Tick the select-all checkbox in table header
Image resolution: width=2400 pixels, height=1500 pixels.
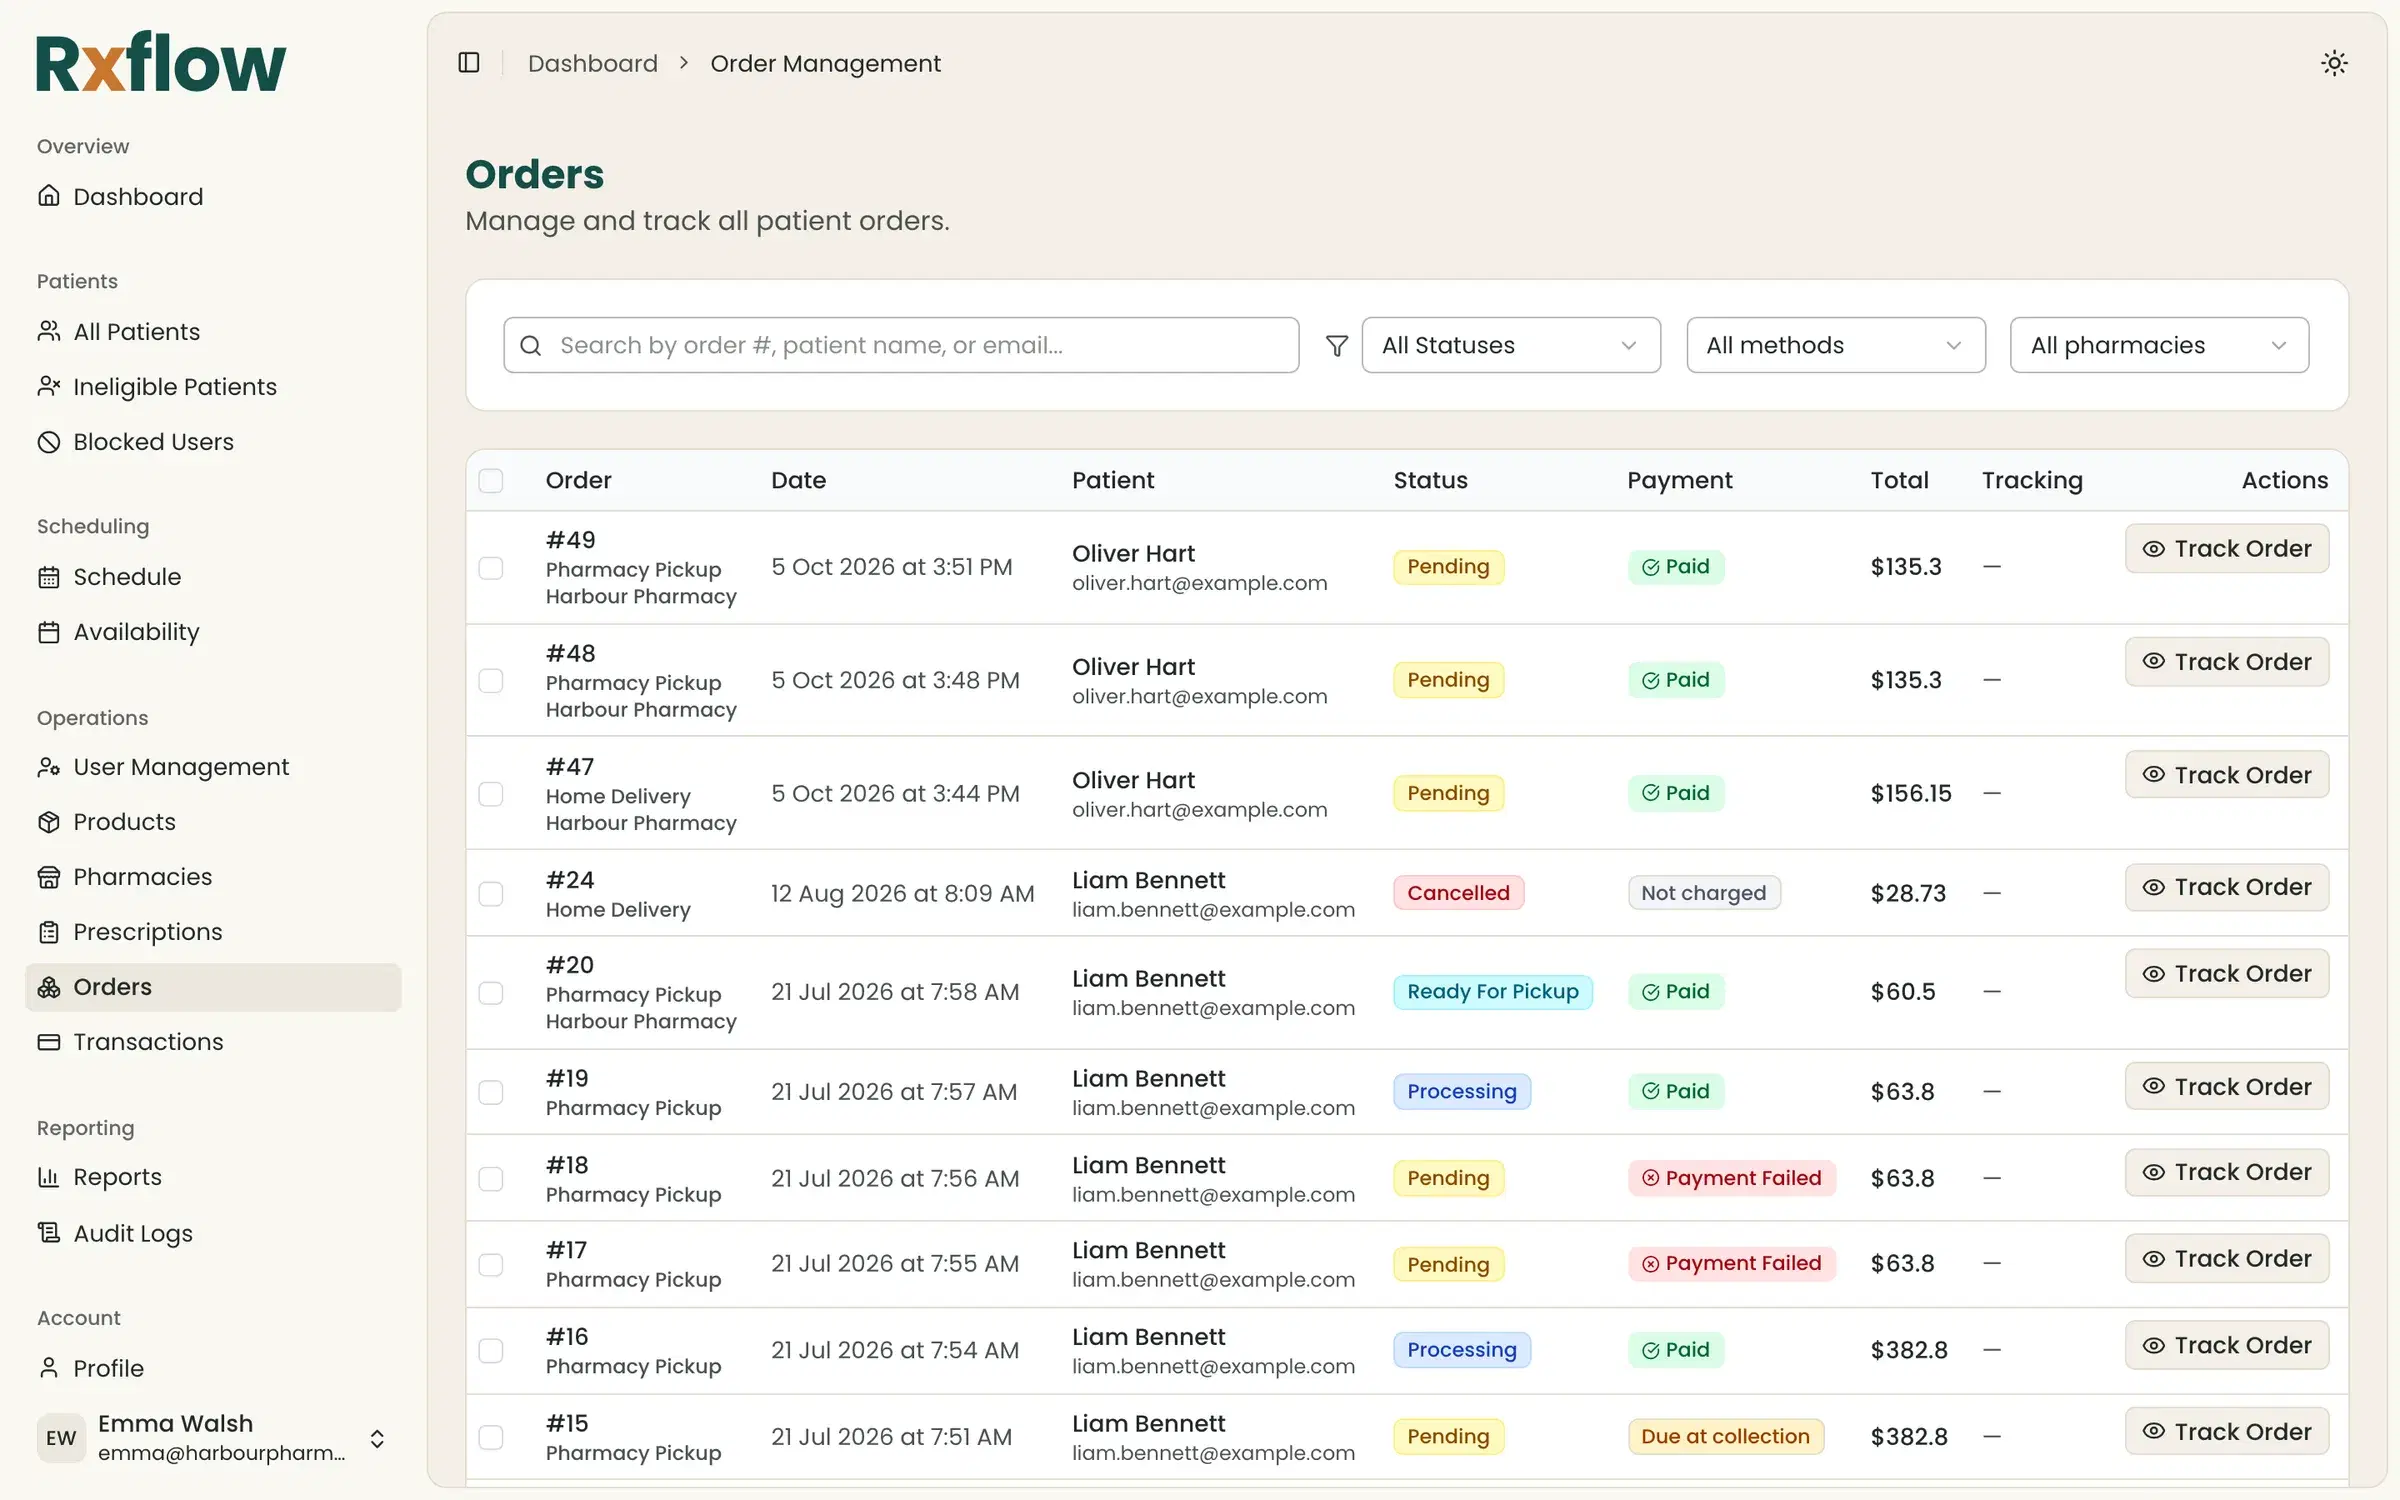tap(491, 480)
